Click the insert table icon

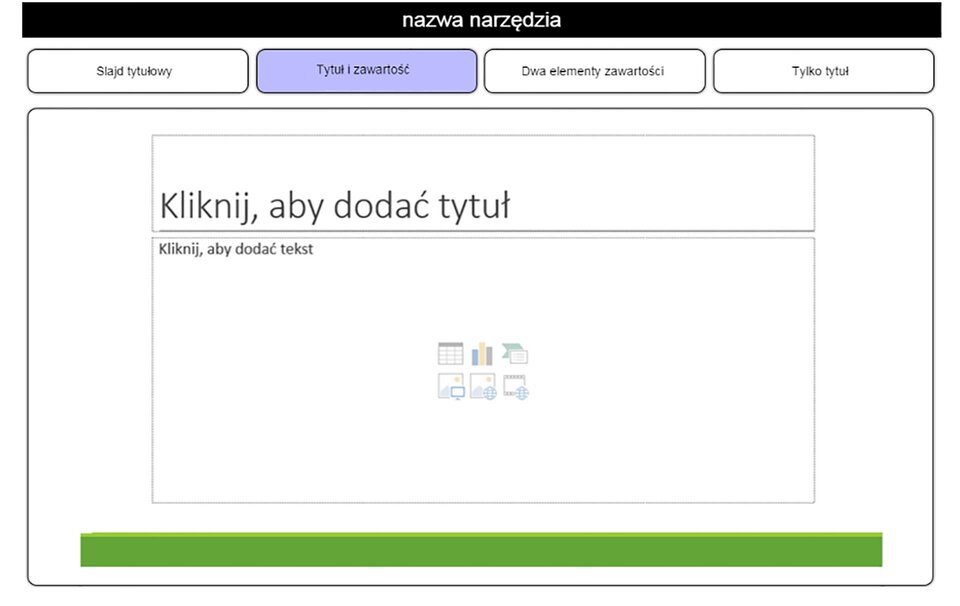(x=451, y=354)
